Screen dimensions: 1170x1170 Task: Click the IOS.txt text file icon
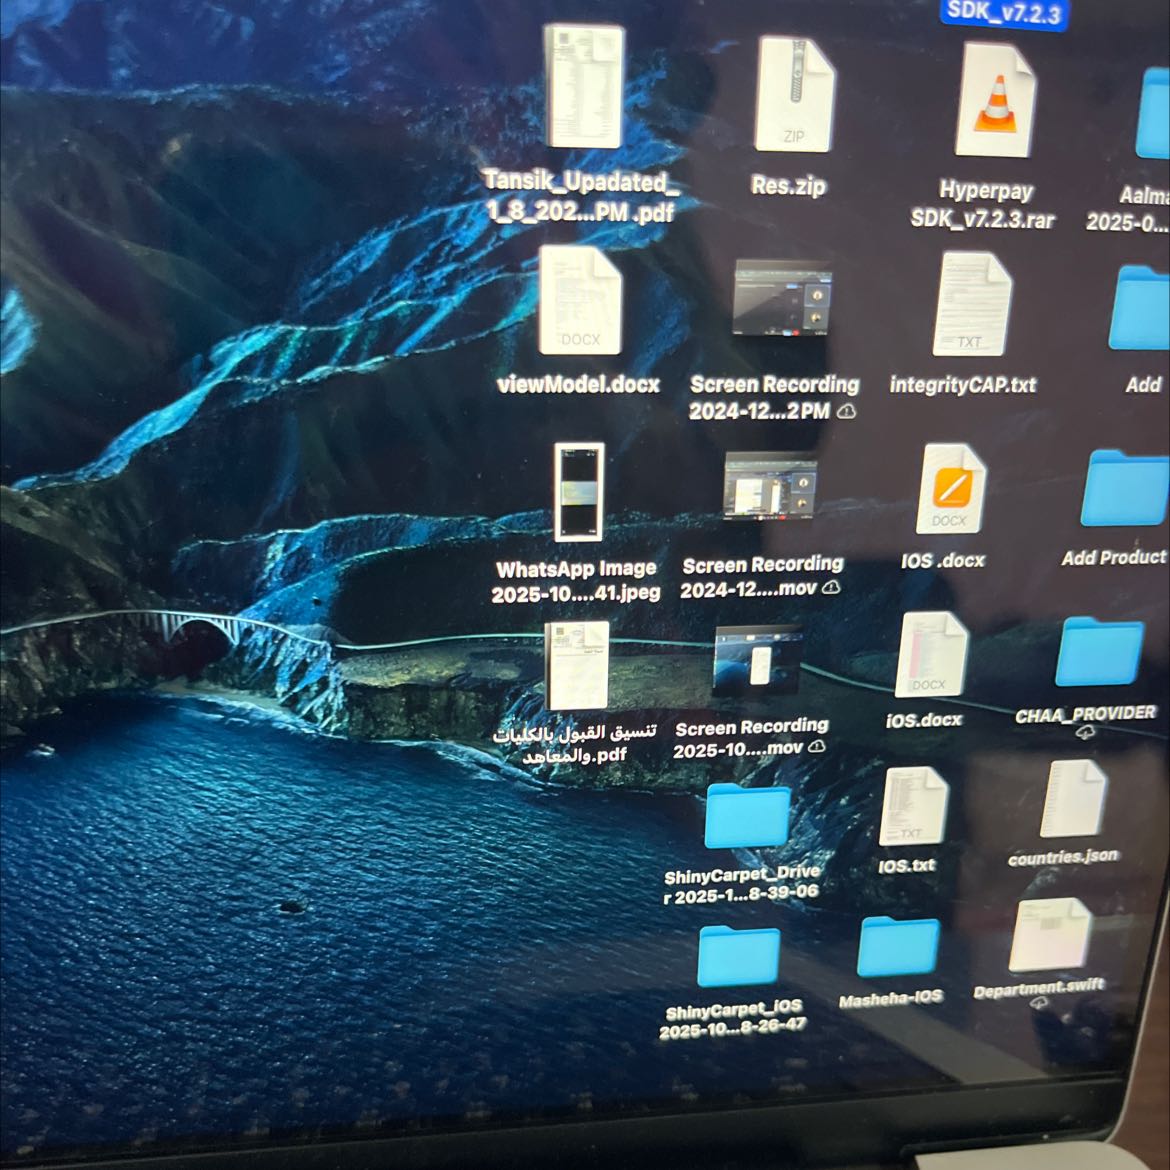click(x=912, y=807)
